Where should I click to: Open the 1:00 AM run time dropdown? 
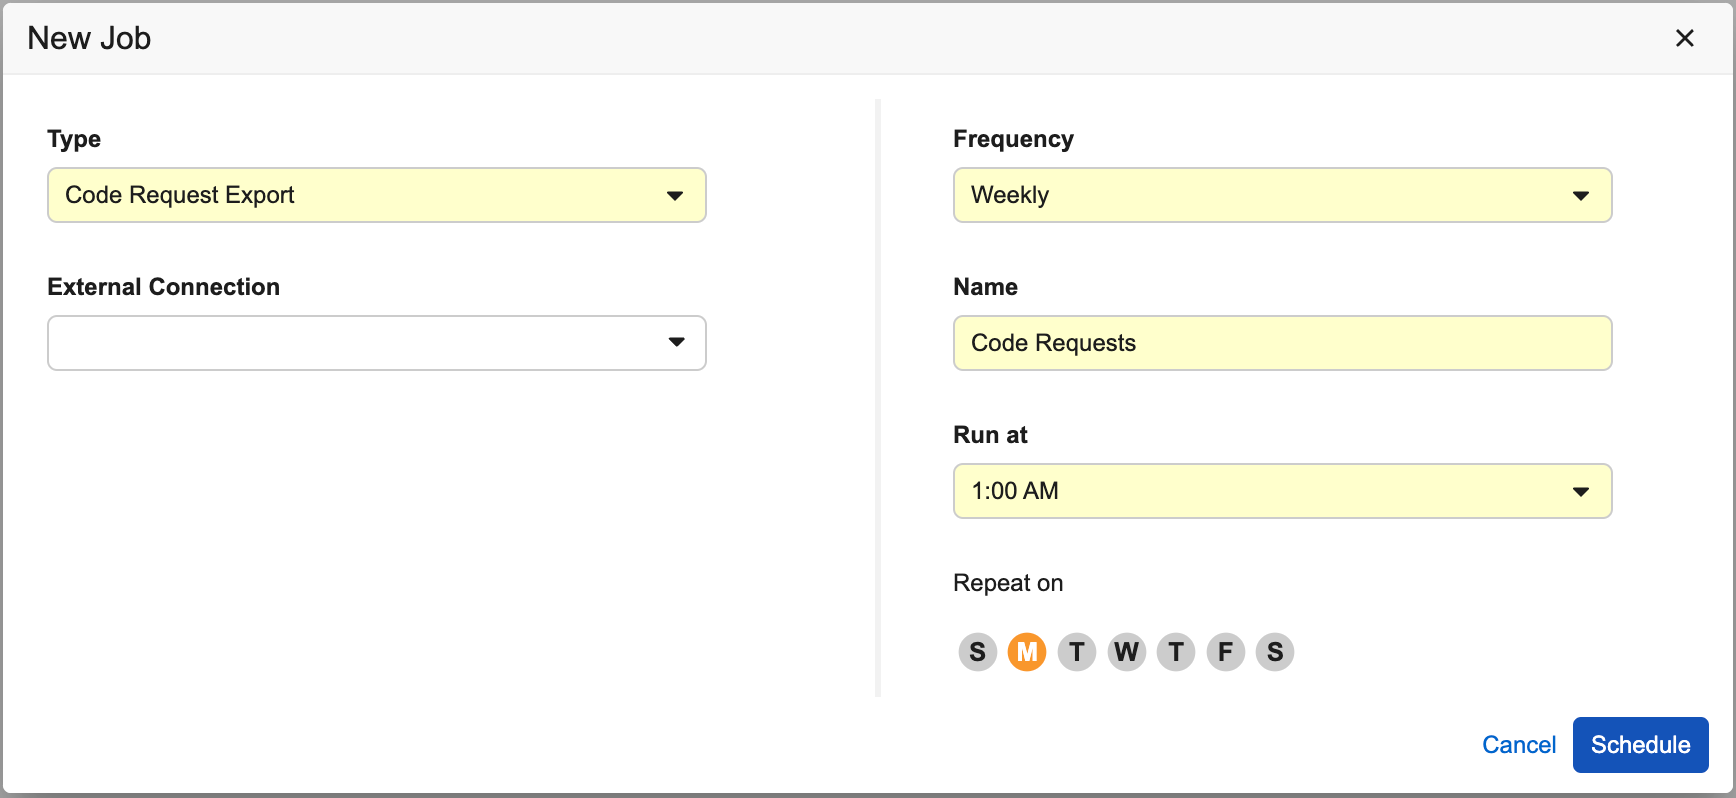tap(1260, 491)
